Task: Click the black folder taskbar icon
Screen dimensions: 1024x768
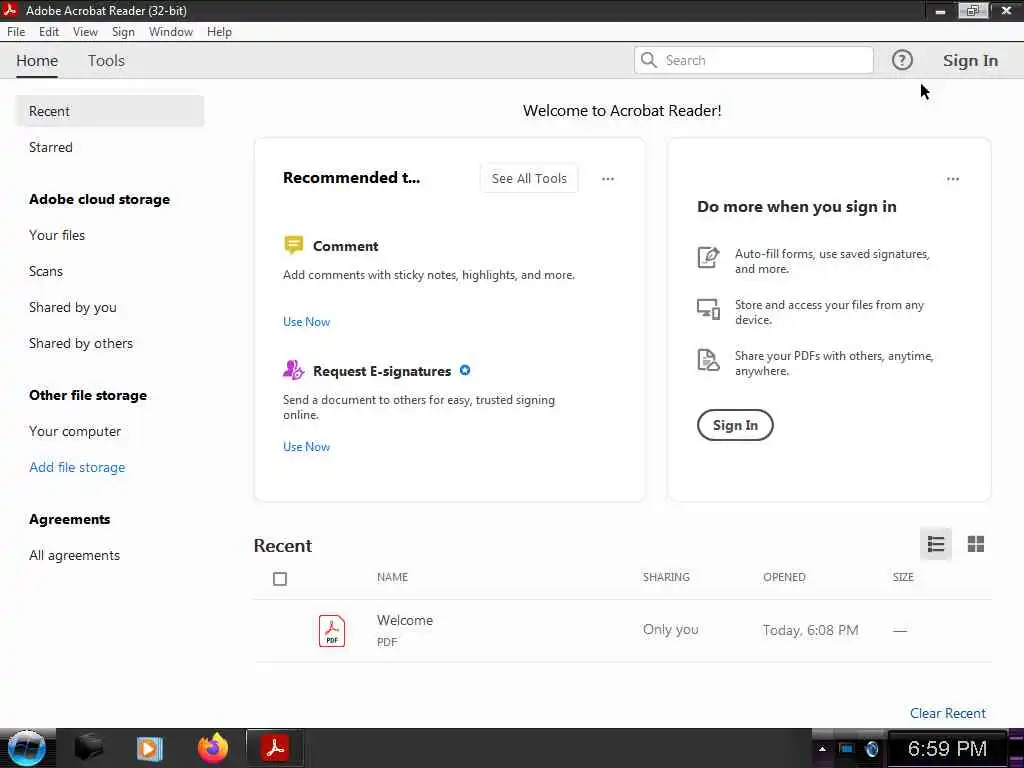Action: pyautogui.click(x=89, y=748)
